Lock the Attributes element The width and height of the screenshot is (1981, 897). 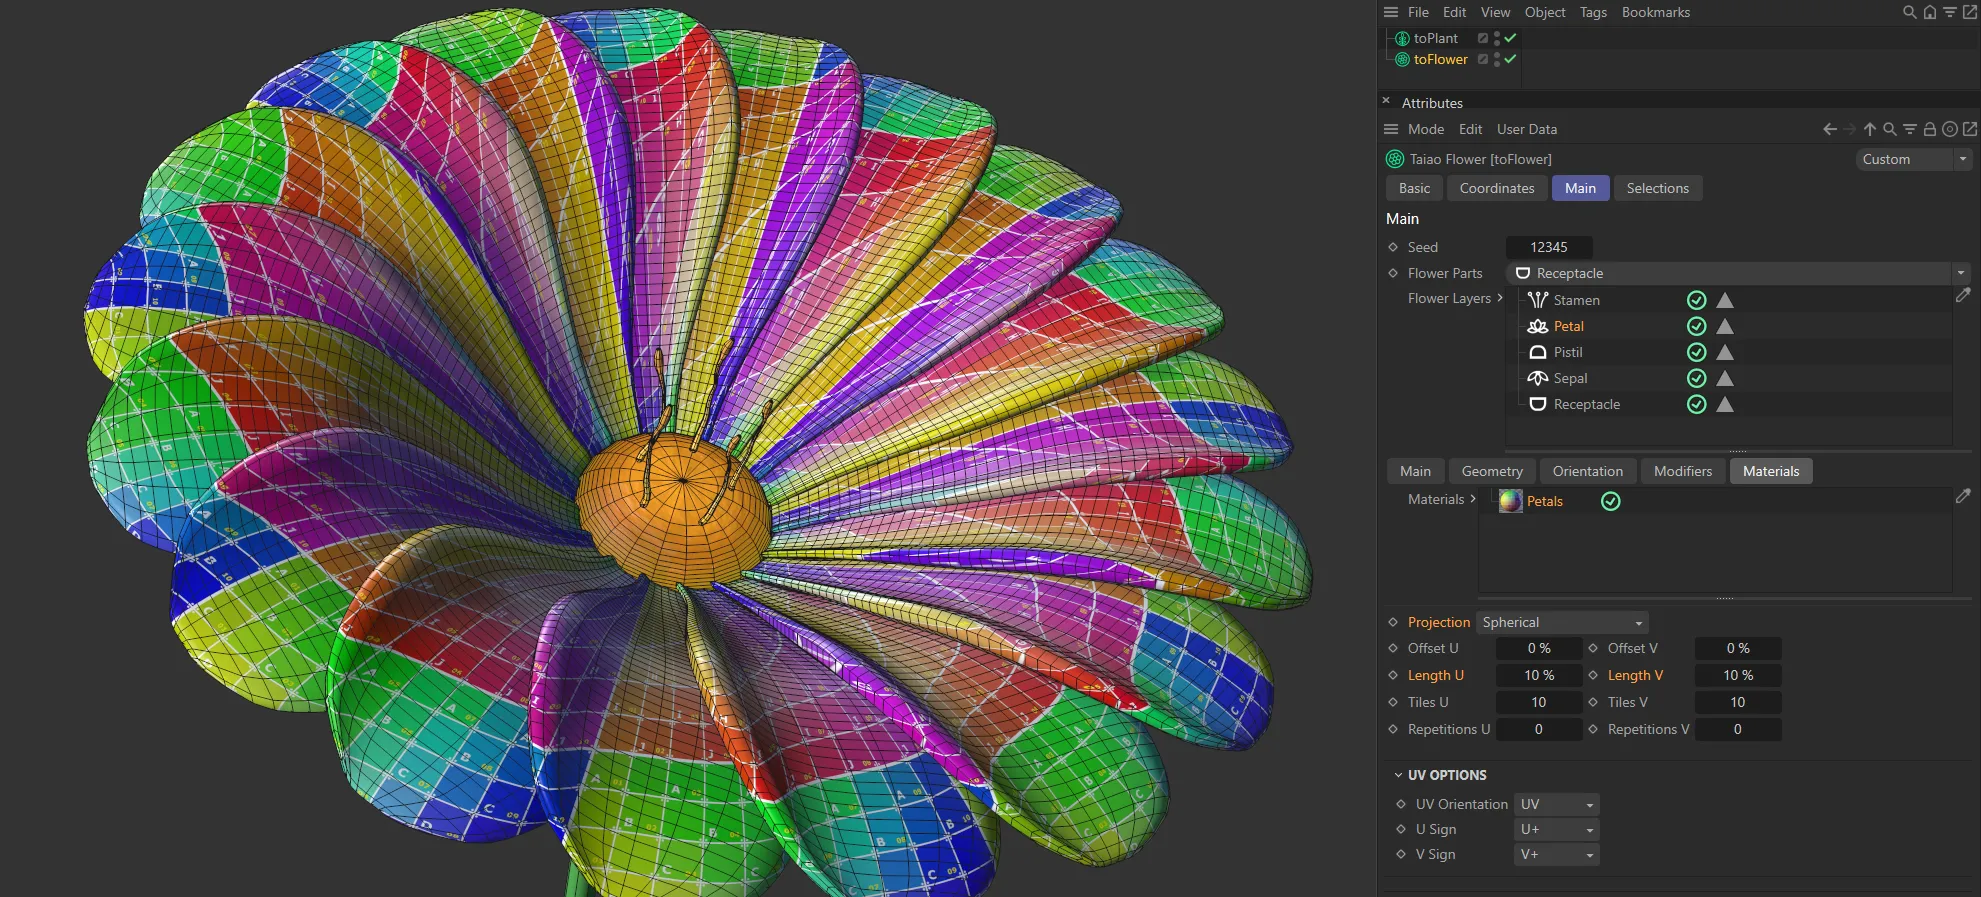[1929, 129]
